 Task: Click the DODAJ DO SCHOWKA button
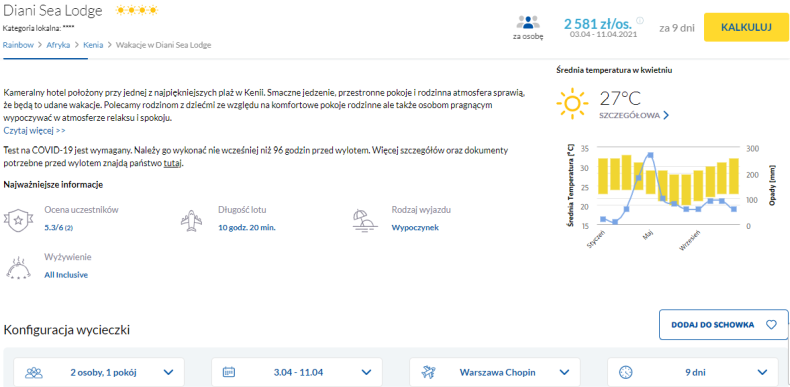(723, 325)
